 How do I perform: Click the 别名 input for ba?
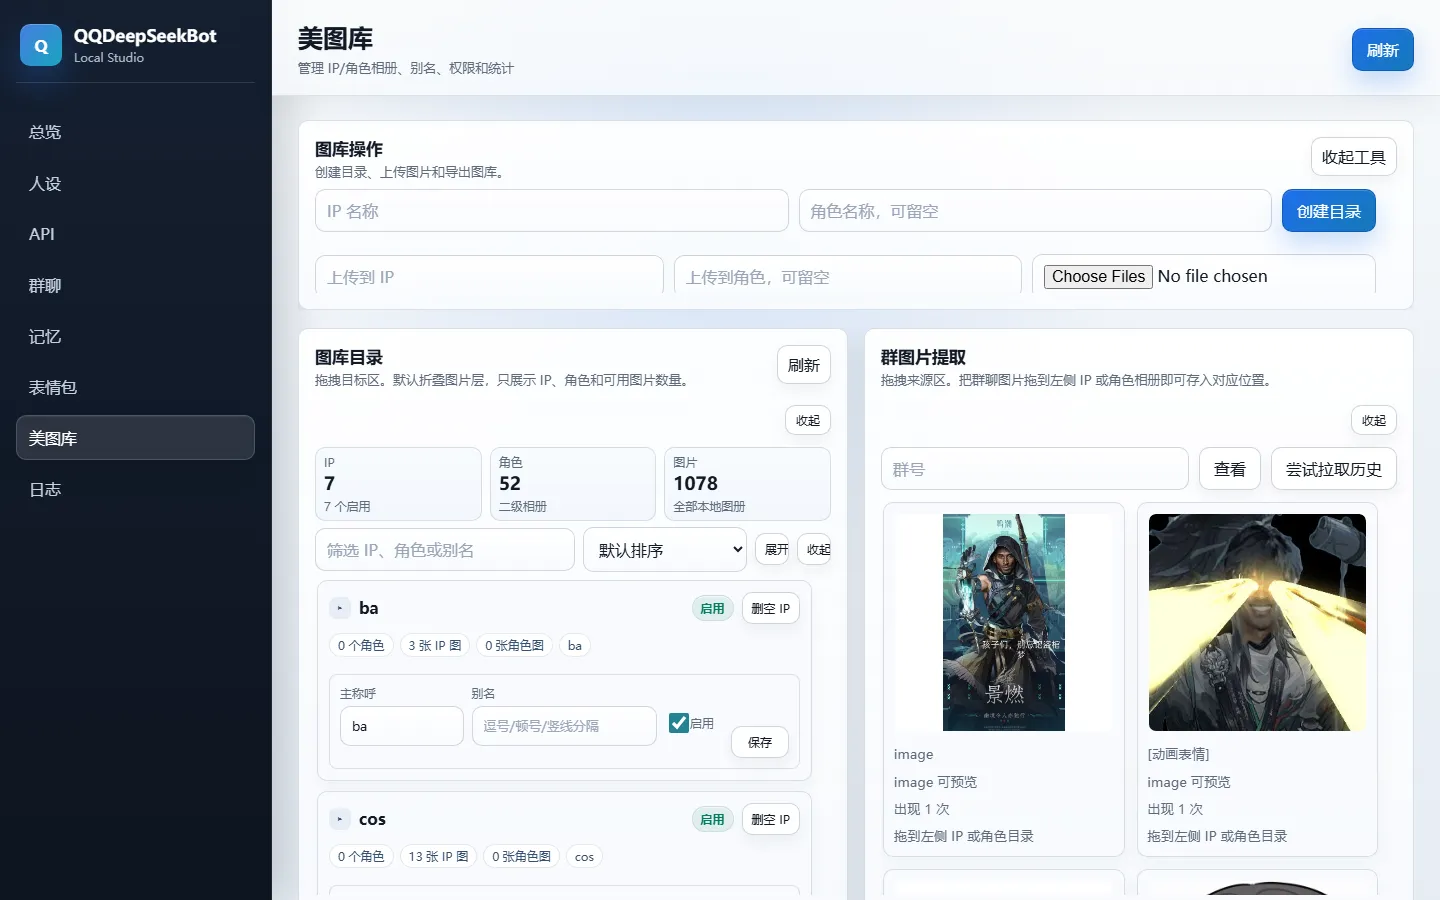(564, 726)
